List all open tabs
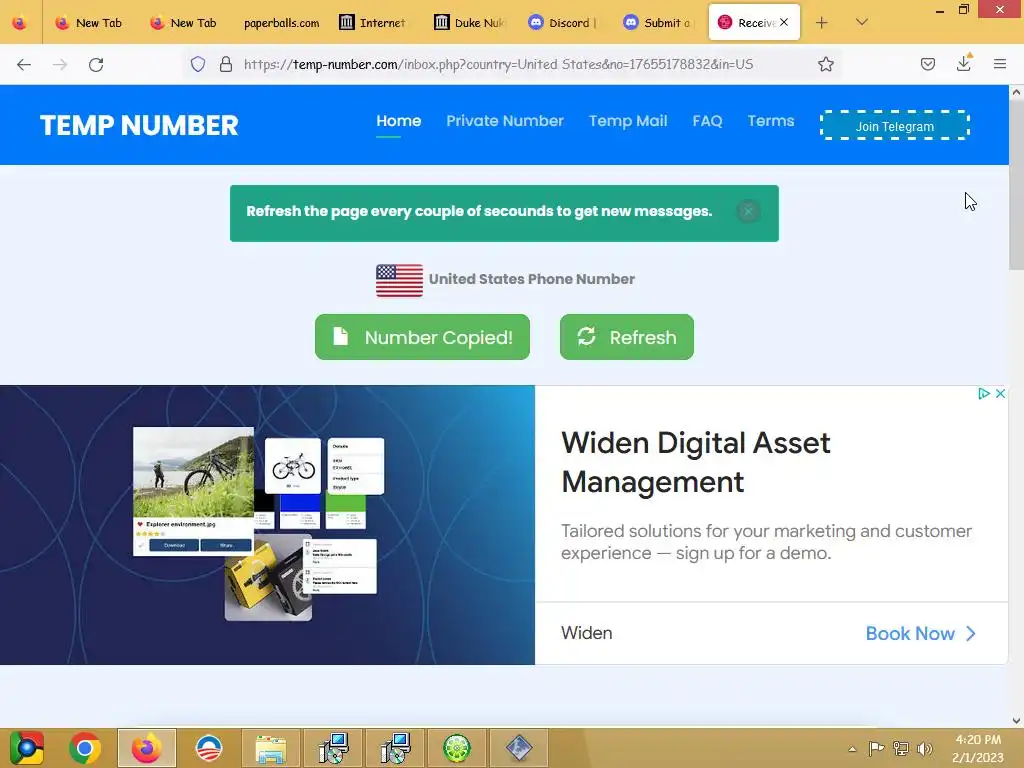Image resolution: width=1024 pixels, height=768 pixels. [861, 23]
